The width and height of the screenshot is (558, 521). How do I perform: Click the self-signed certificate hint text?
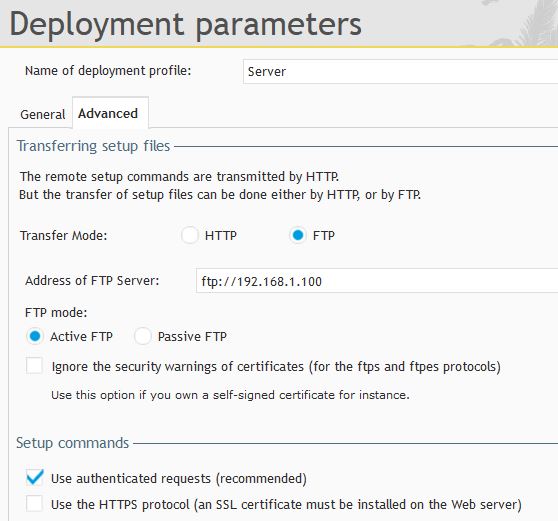point(230,395)
